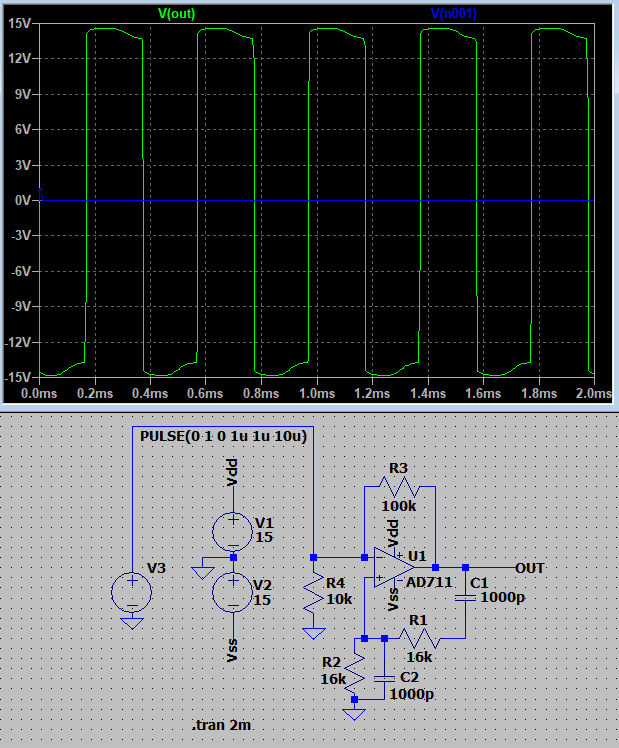Select feedback resistor R3 symbol

(x=399, y=487)
